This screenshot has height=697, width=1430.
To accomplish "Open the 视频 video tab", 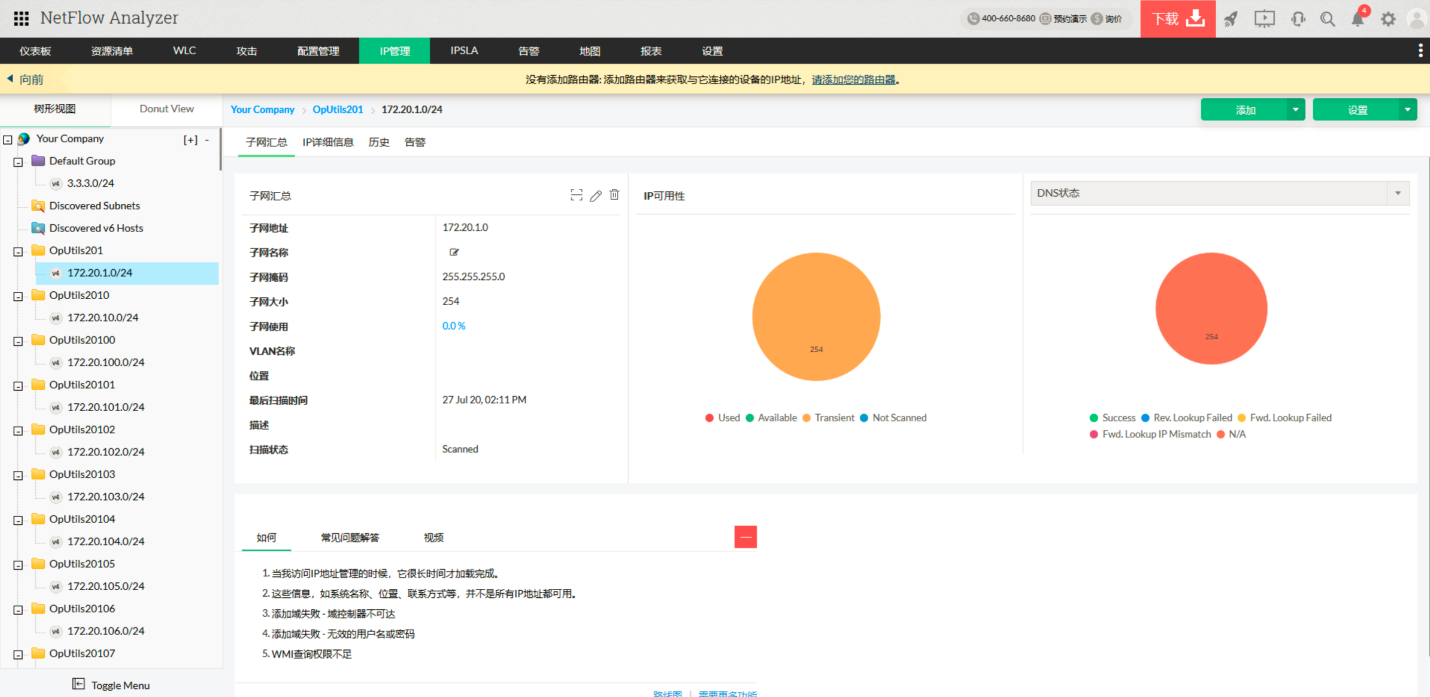I will (x=433, y=537).
